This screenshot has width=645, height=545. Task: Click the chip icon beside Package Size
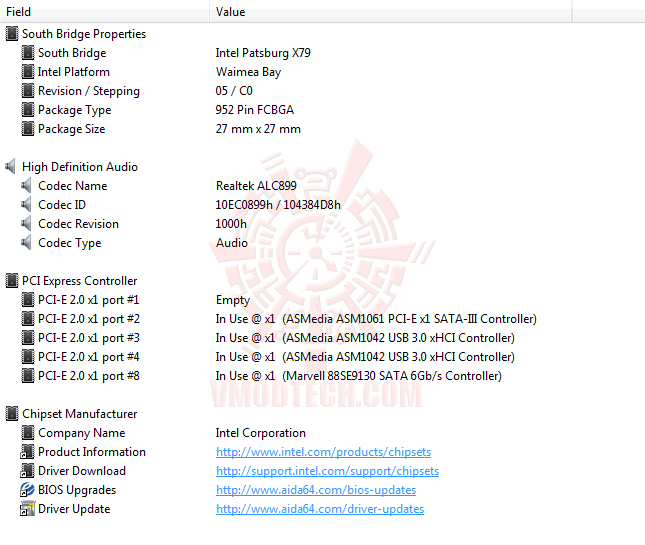(28, 129)
